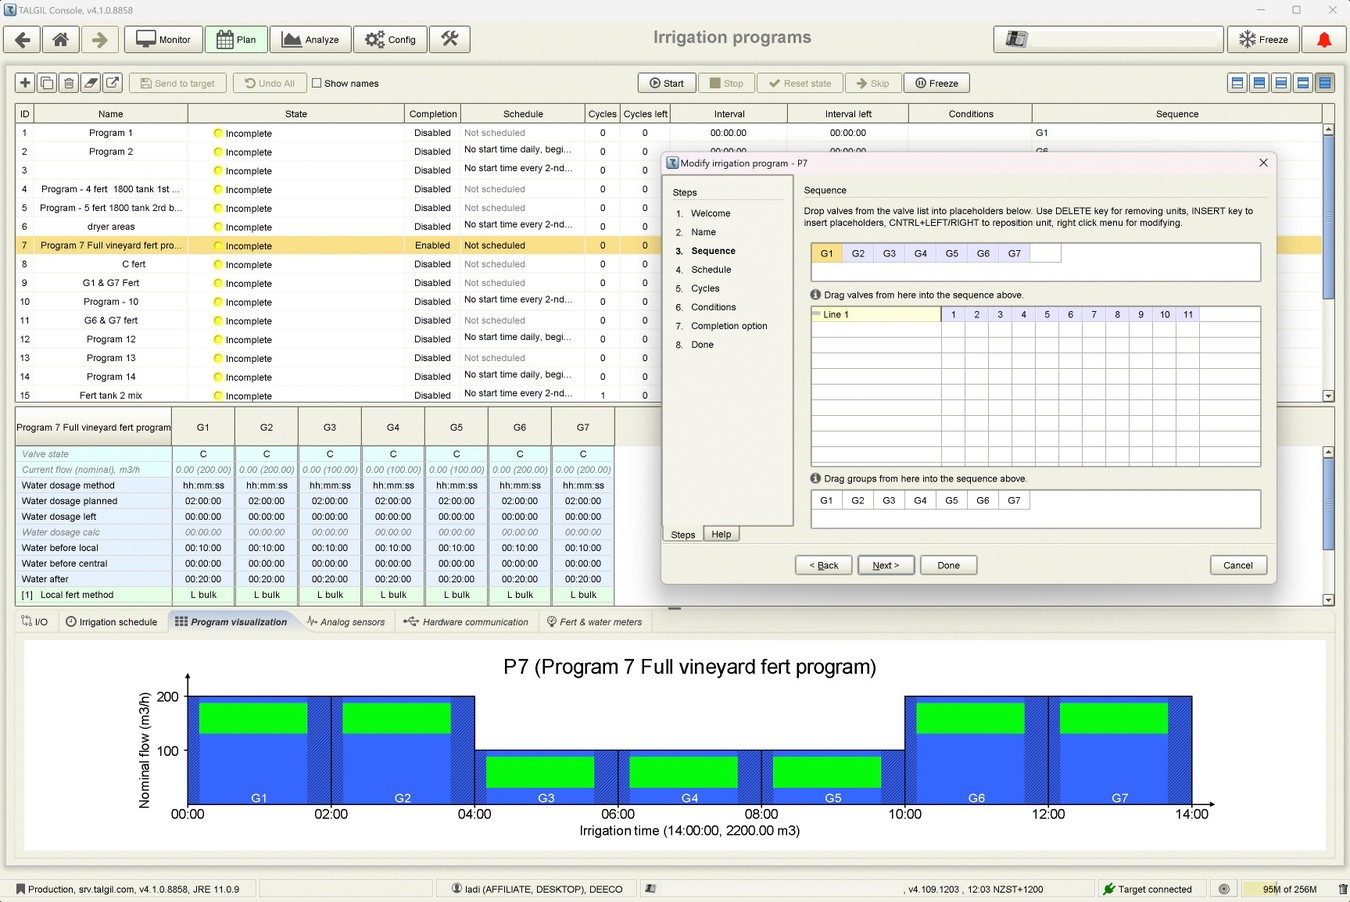Open the Home screen icon
This screenshot has width=1350, height=902.
tap(61, 40)
